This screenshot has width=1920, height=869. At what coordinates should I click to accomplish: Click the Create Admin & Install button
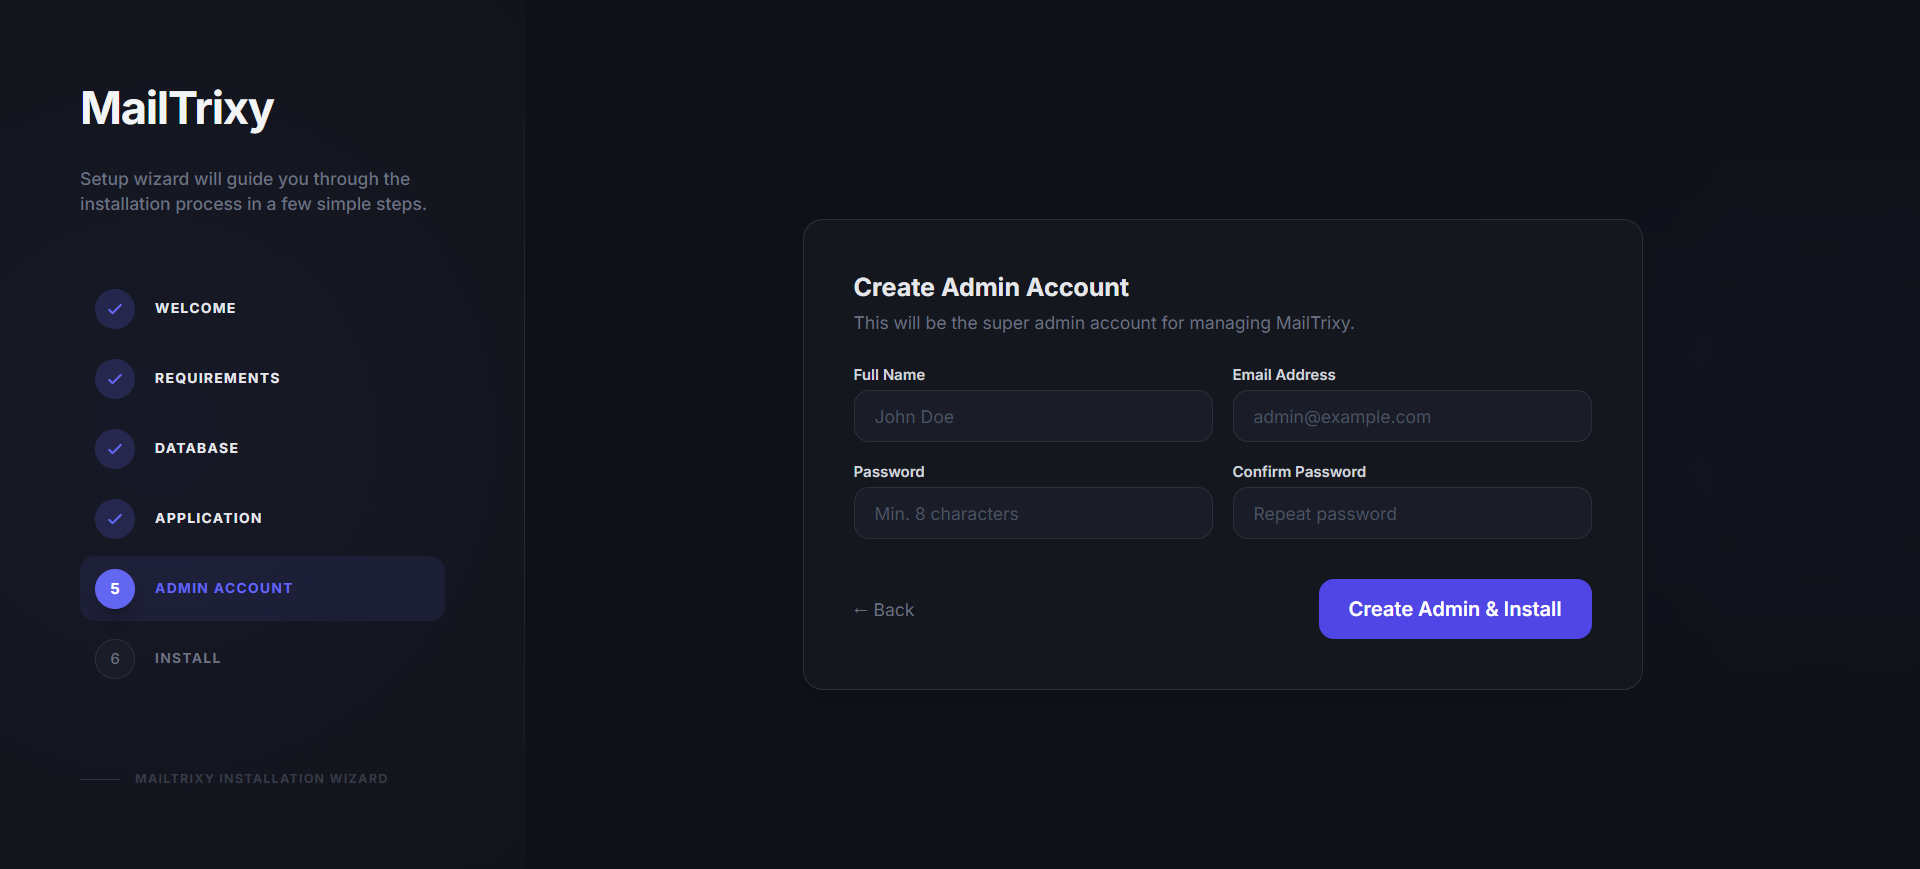click(x=1455, y=609)
